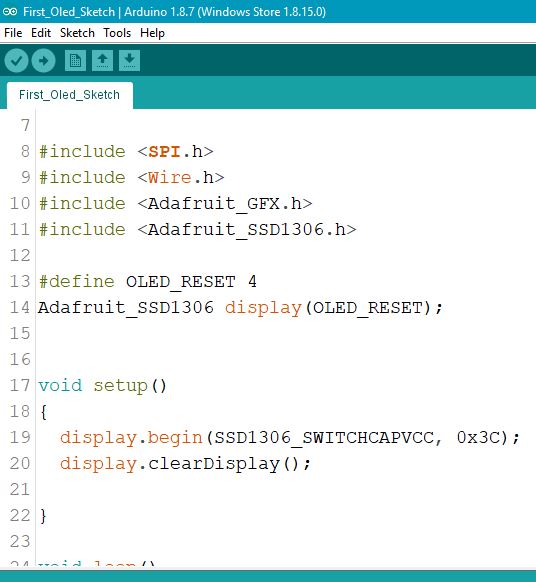Place cursor on empty line 23

coord(286,541)
